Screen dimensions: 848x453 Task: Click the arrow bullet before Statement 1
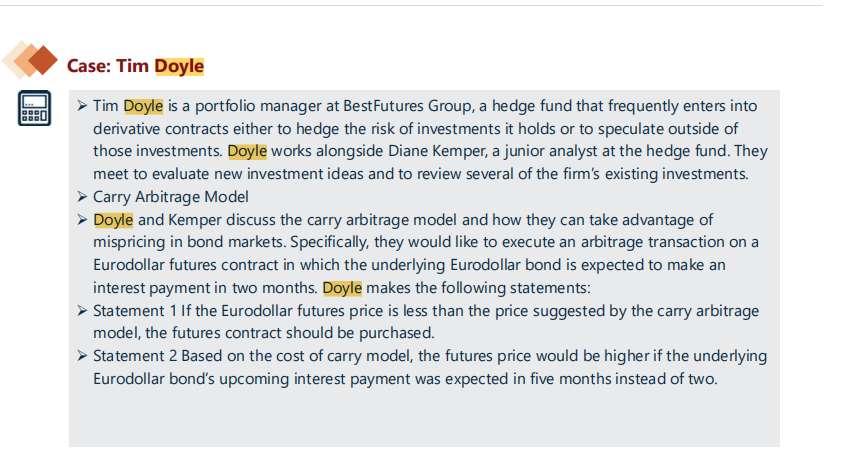[83, 311]
